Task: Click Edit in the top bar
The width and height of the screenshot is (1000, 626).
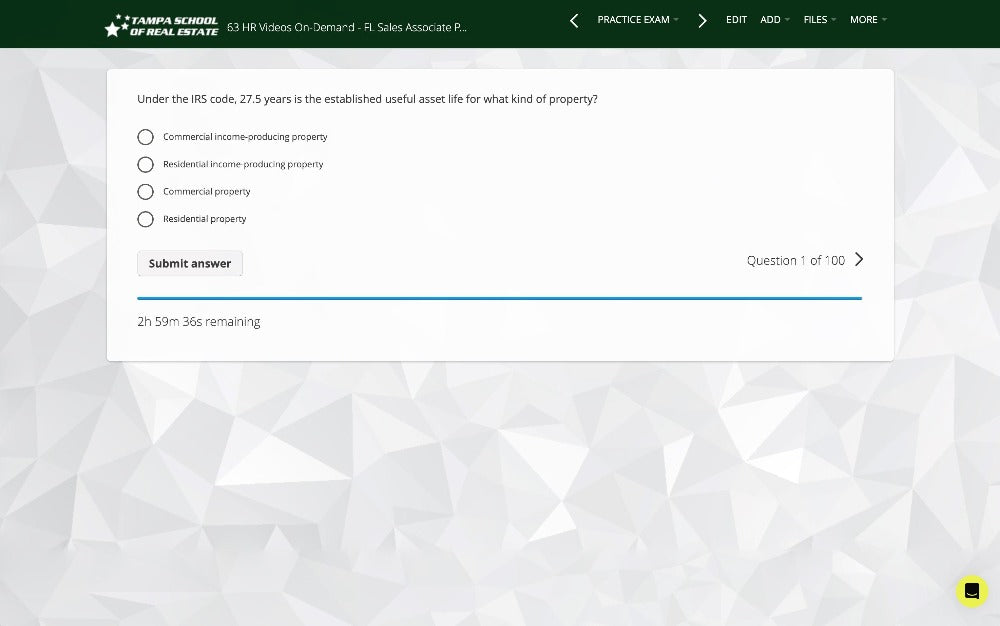Action: (736, 20)
